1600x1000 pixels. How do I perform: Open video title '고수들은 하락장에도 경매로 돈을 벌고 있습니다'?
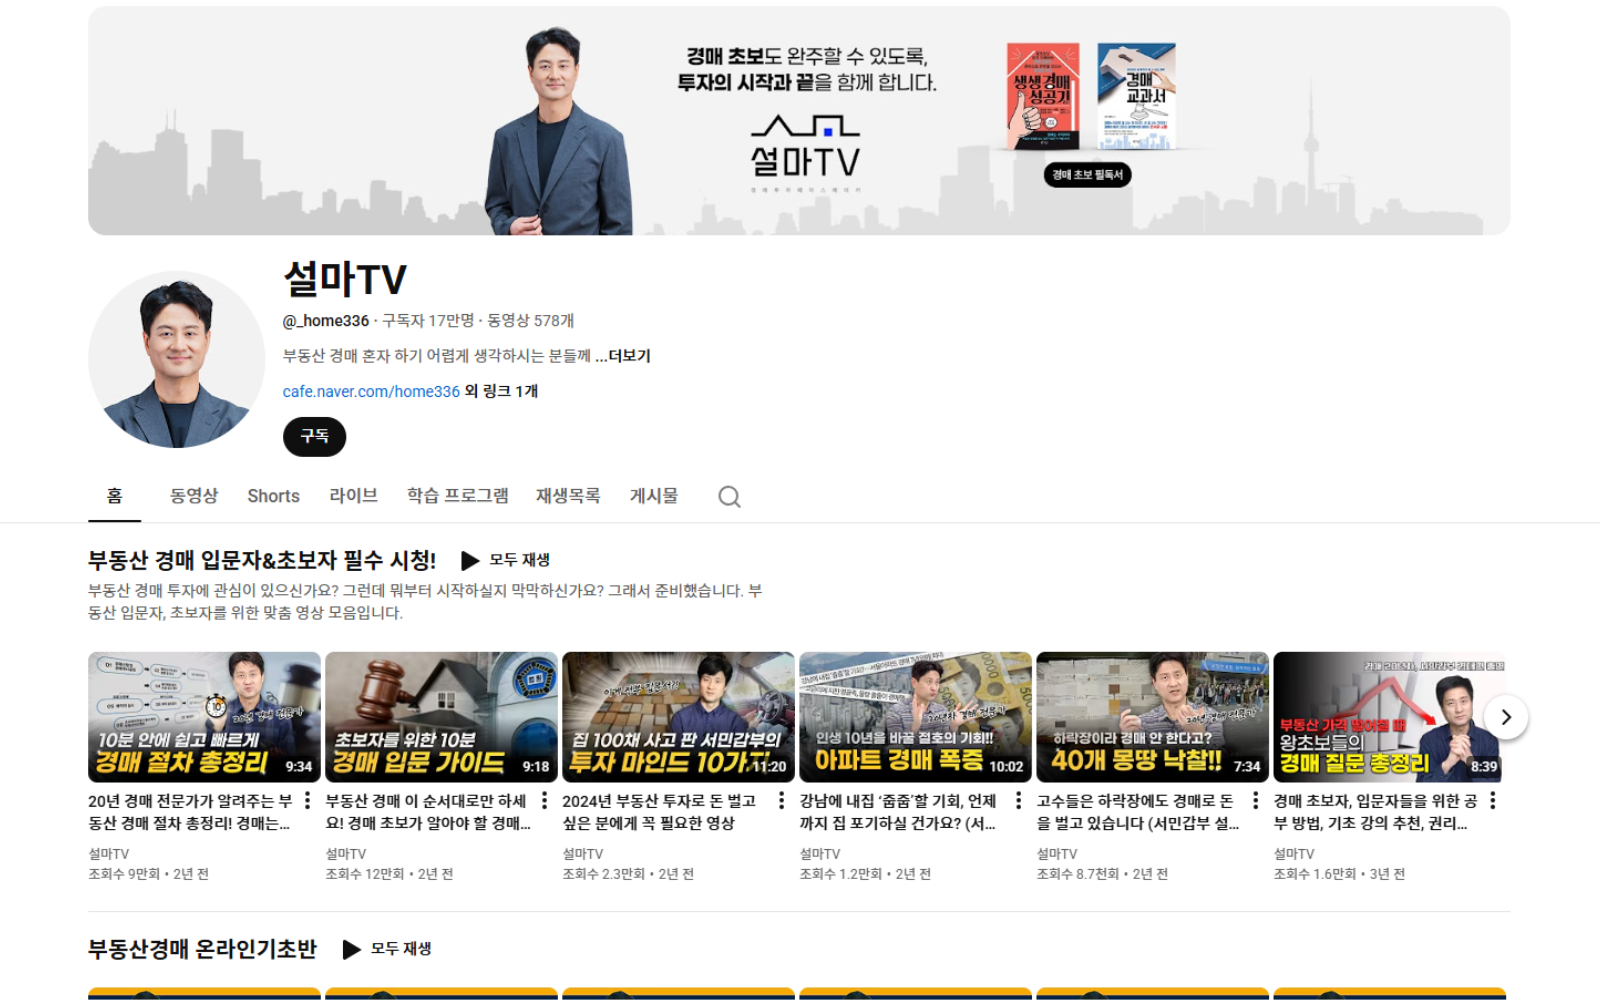(1138, 812)
